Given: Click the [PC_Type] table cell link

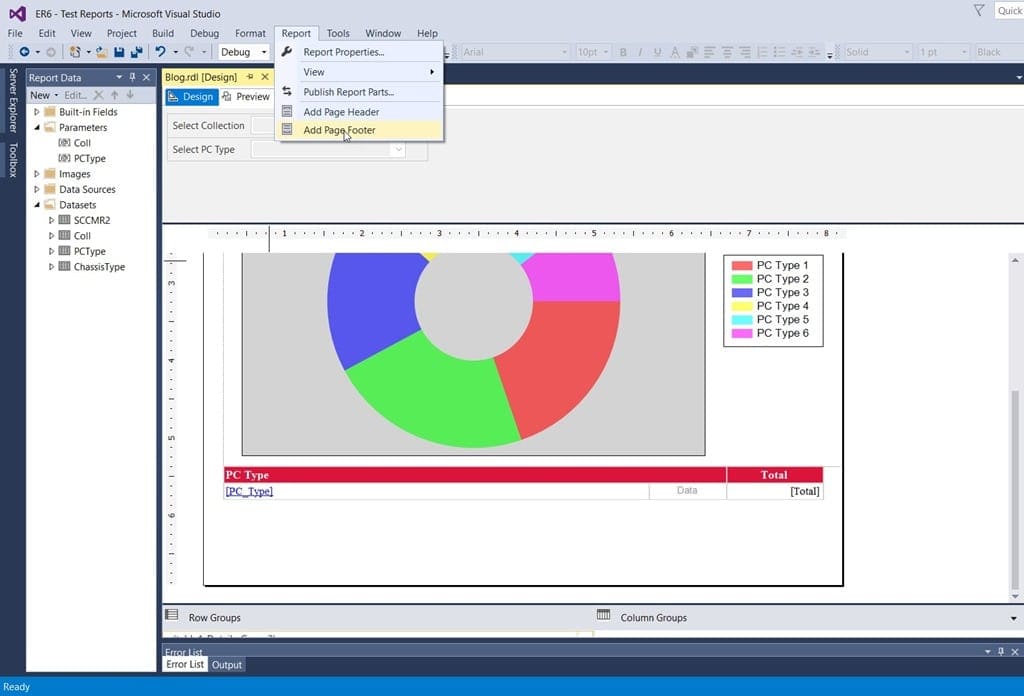Looking at the screenshot, I should (249, 491).
